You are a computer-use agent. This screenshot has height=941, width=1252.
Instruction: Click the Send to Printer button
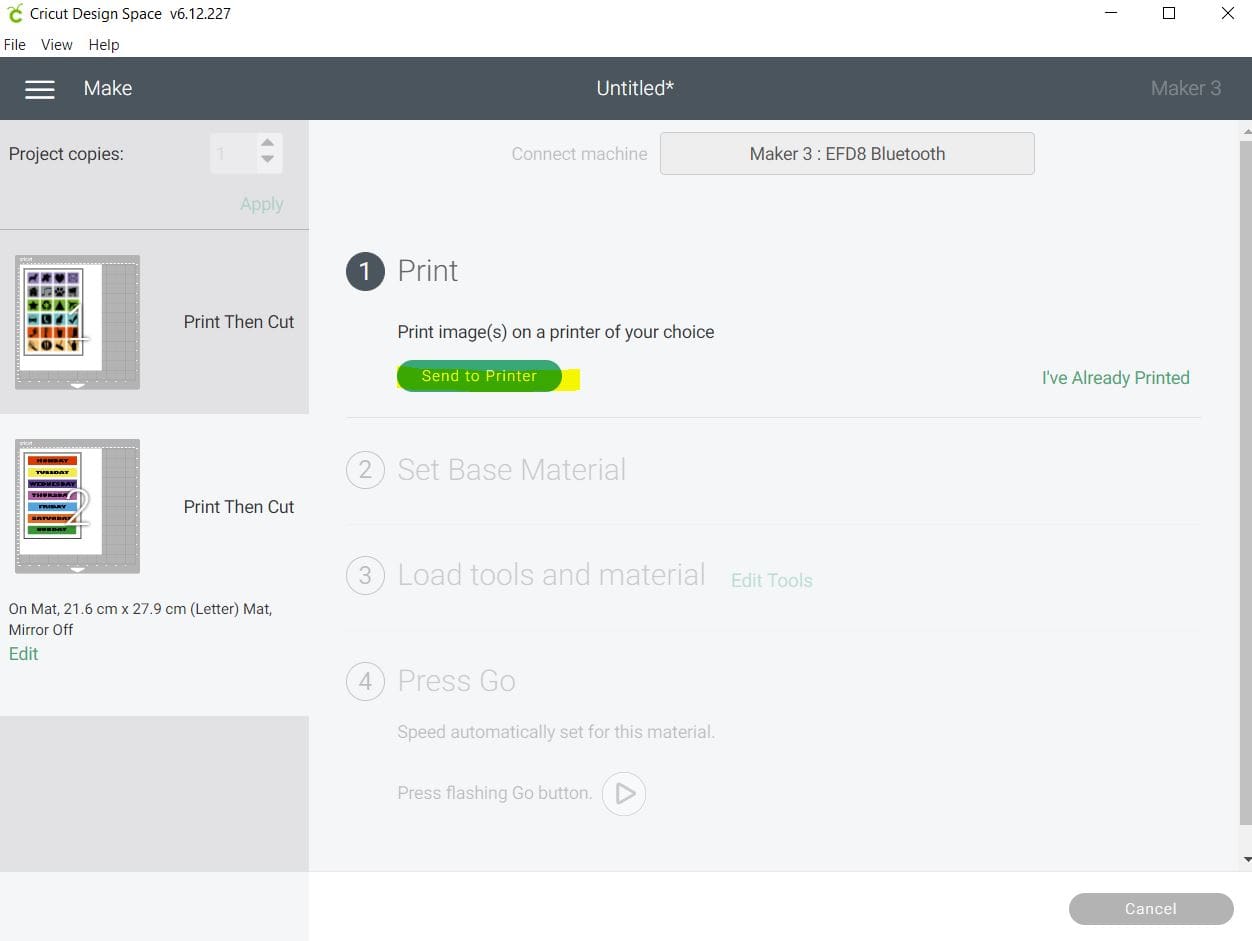point(479,376)
